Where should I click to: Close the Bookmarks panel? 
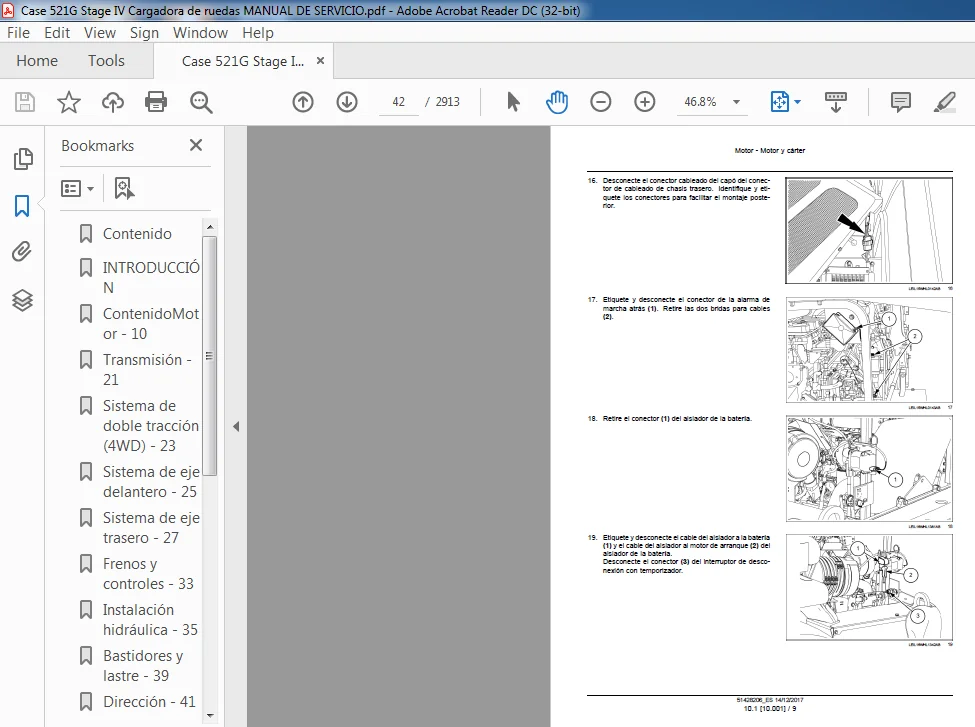[x=196, y=145]
